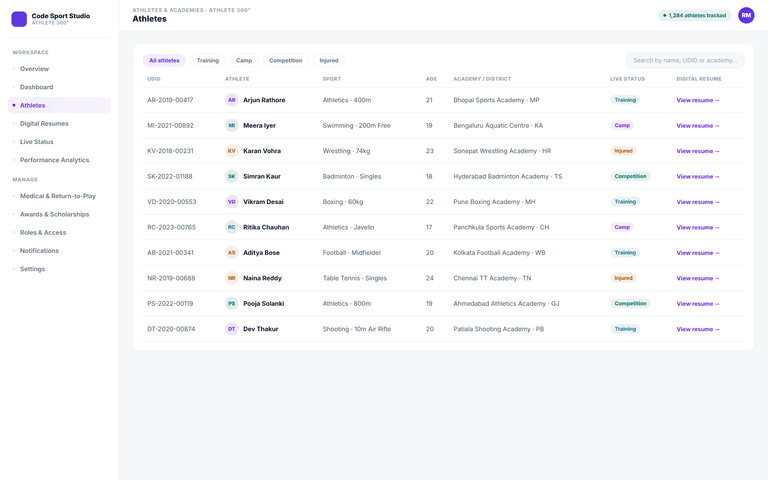This screenshot has height=480, width=768.
Task: Click Meera Iyer's Camp status badge
Action: [622, 125]
